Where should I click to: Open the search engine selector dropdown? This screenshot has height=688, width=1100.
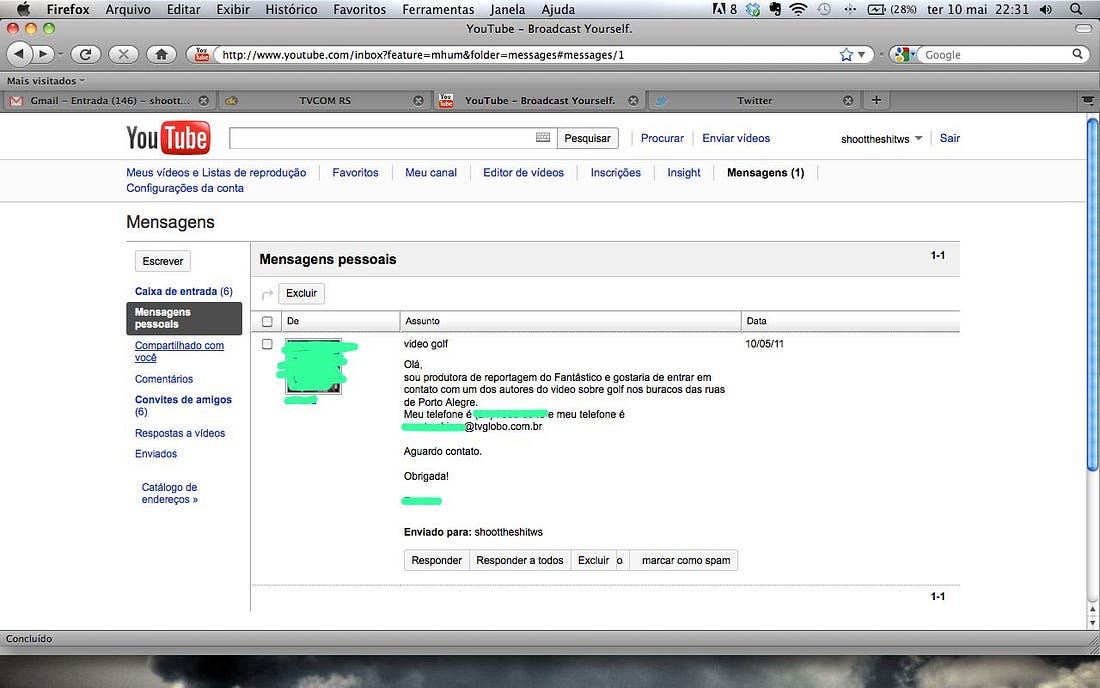[x=904, y=54]
